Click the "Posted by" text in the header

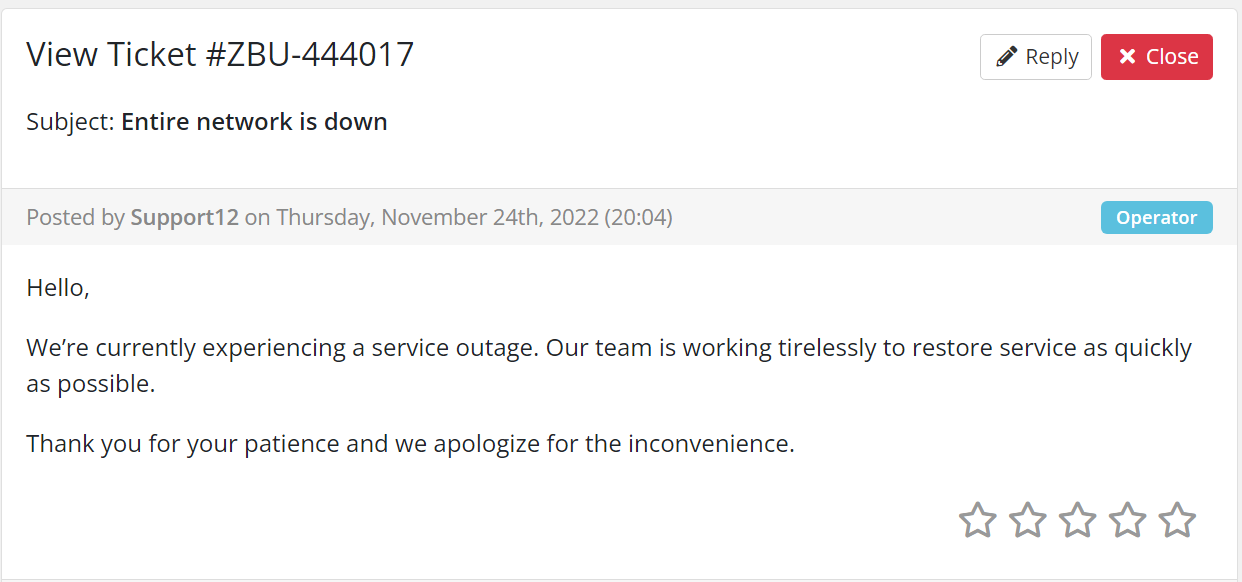point(75,217)
